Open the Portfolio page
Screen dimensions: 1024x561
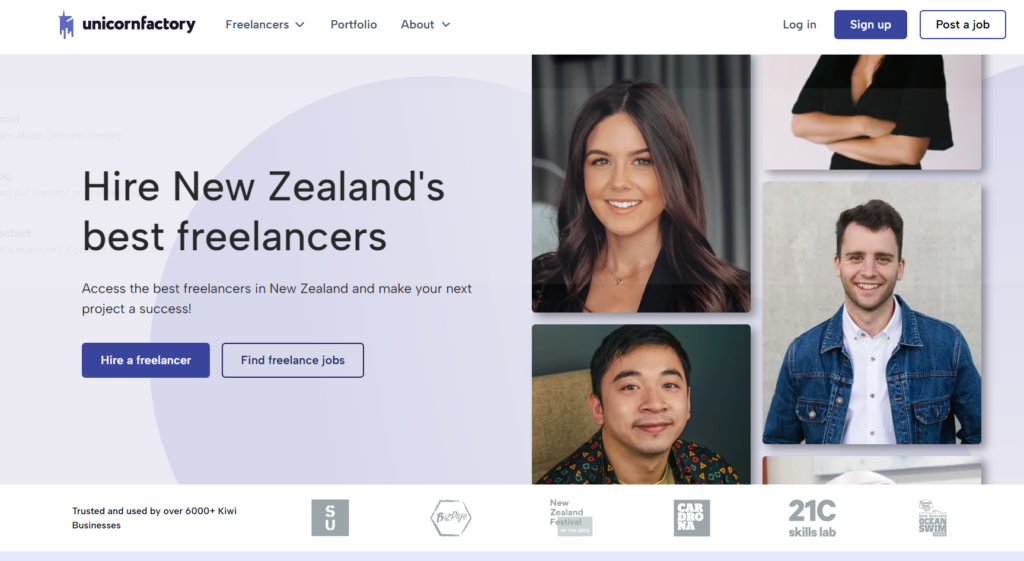pos(353,25)
